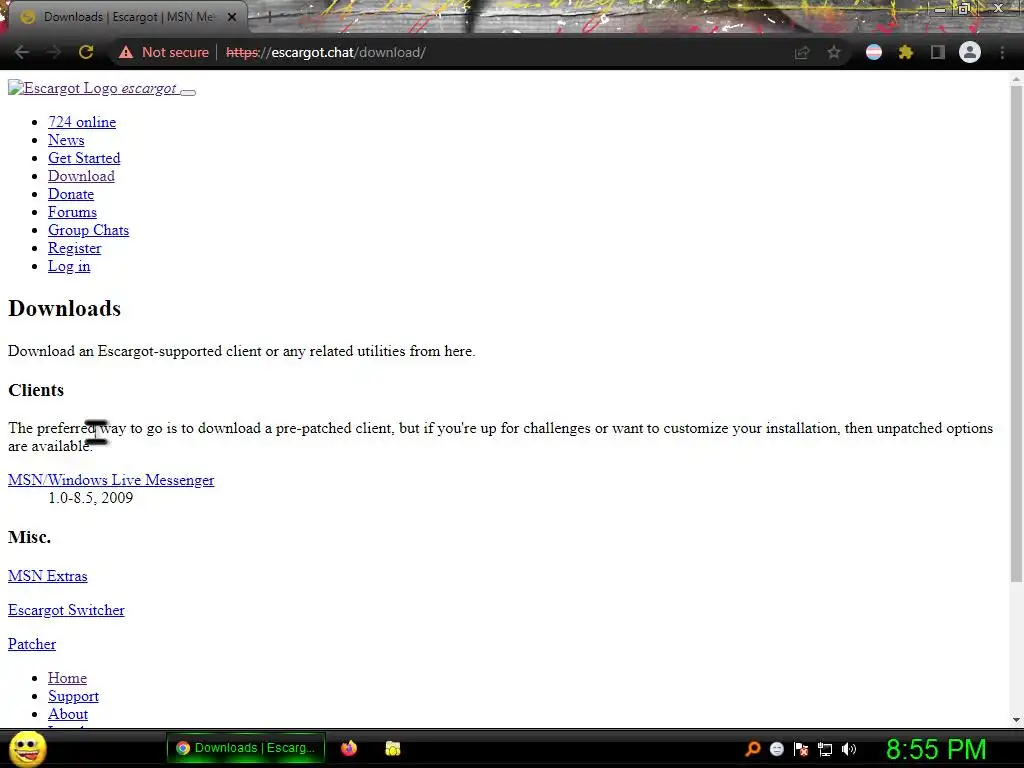Open the MSN Extras link
The height and width of the screenshot is (768, 1024).
tap(48, 576)
